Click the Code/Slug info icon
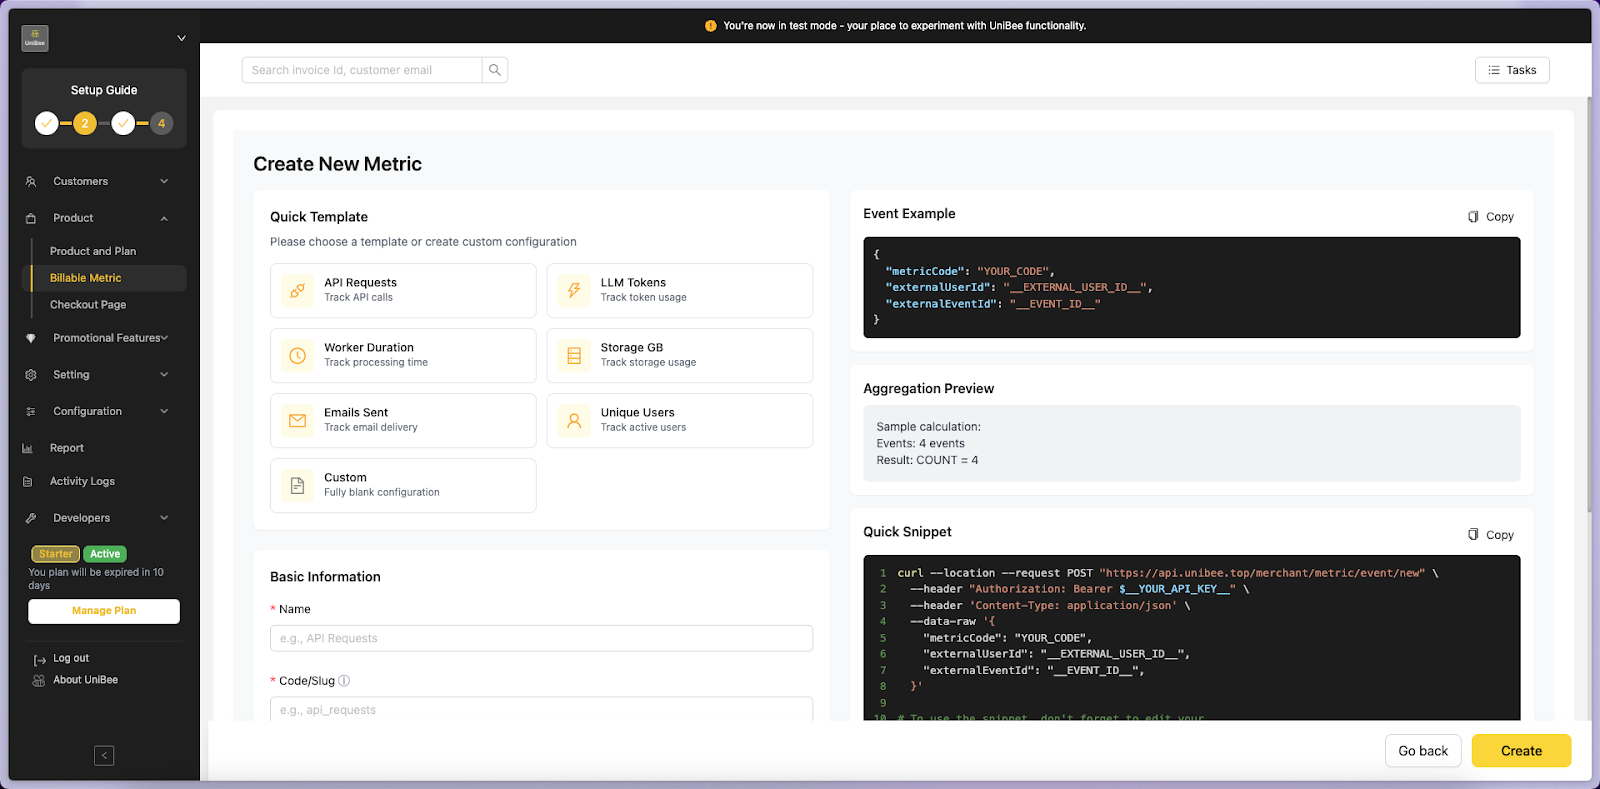 pyautogui.click(x=344, y=681)
